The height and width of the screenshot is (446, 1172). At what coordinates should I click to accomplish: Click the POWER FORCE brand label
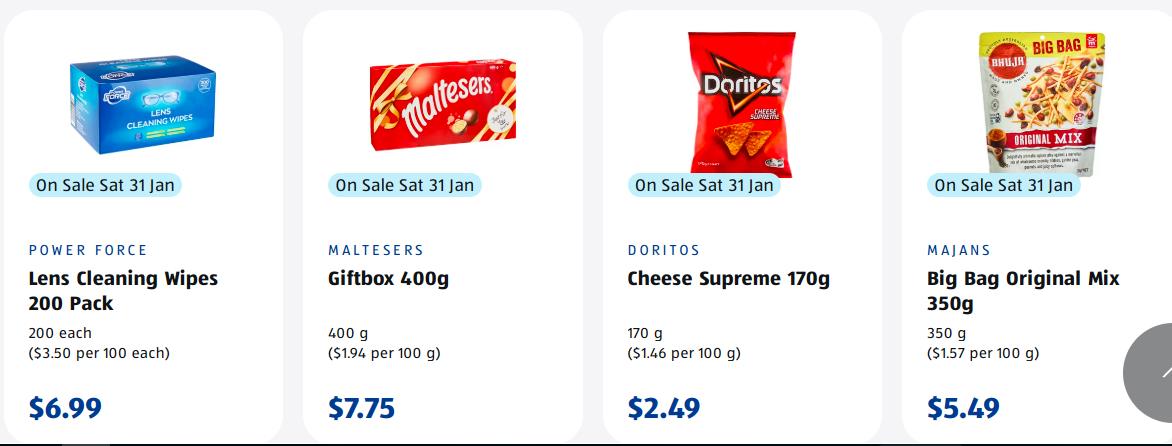coord(88,250)
